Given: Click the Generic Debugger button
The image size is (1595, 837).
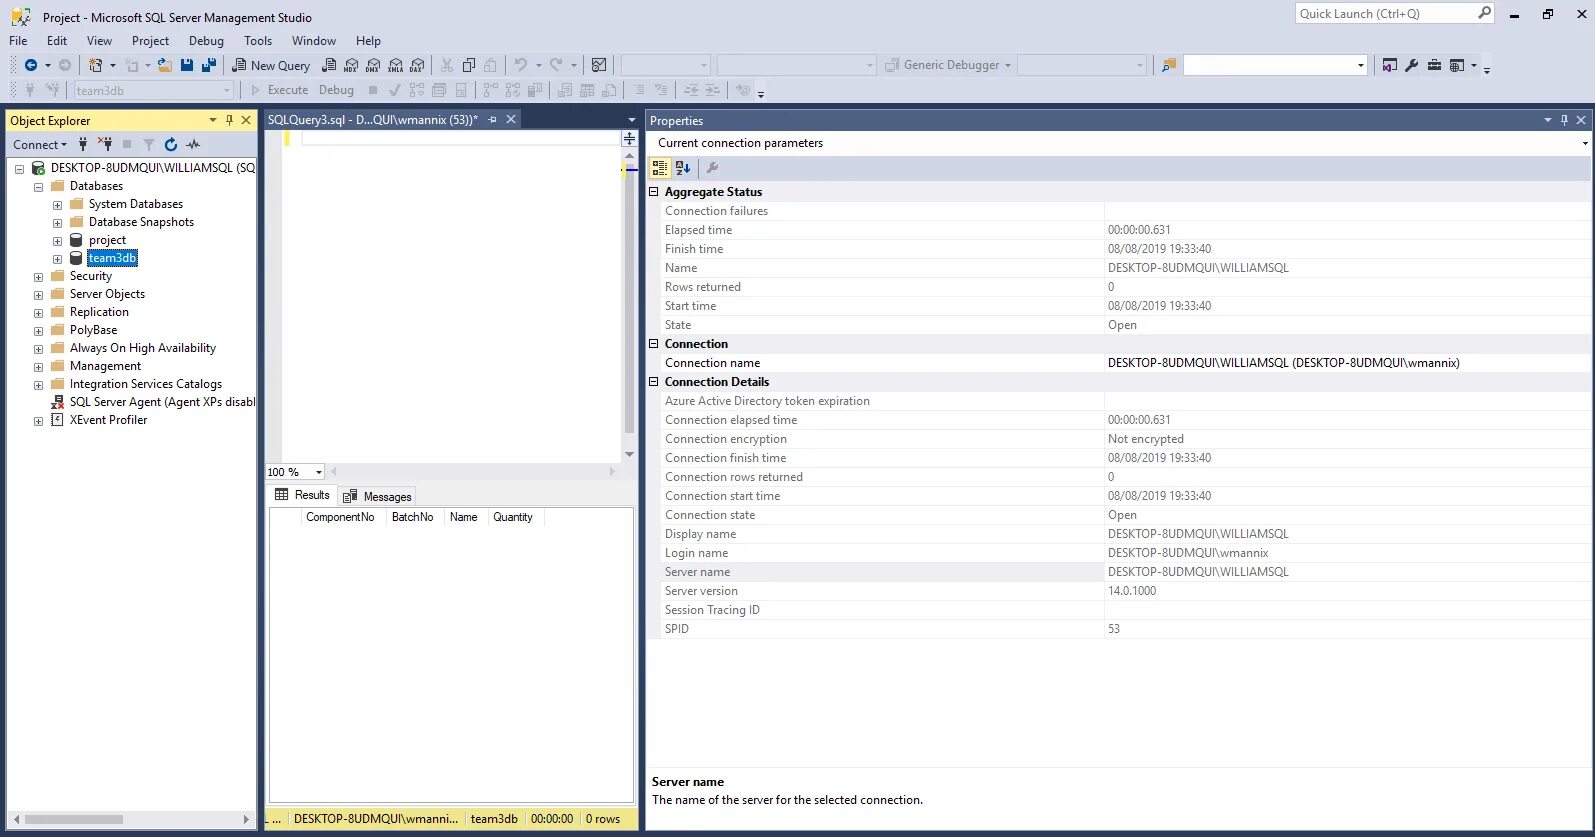Looking at the screenshot, I should coord(947,65).
